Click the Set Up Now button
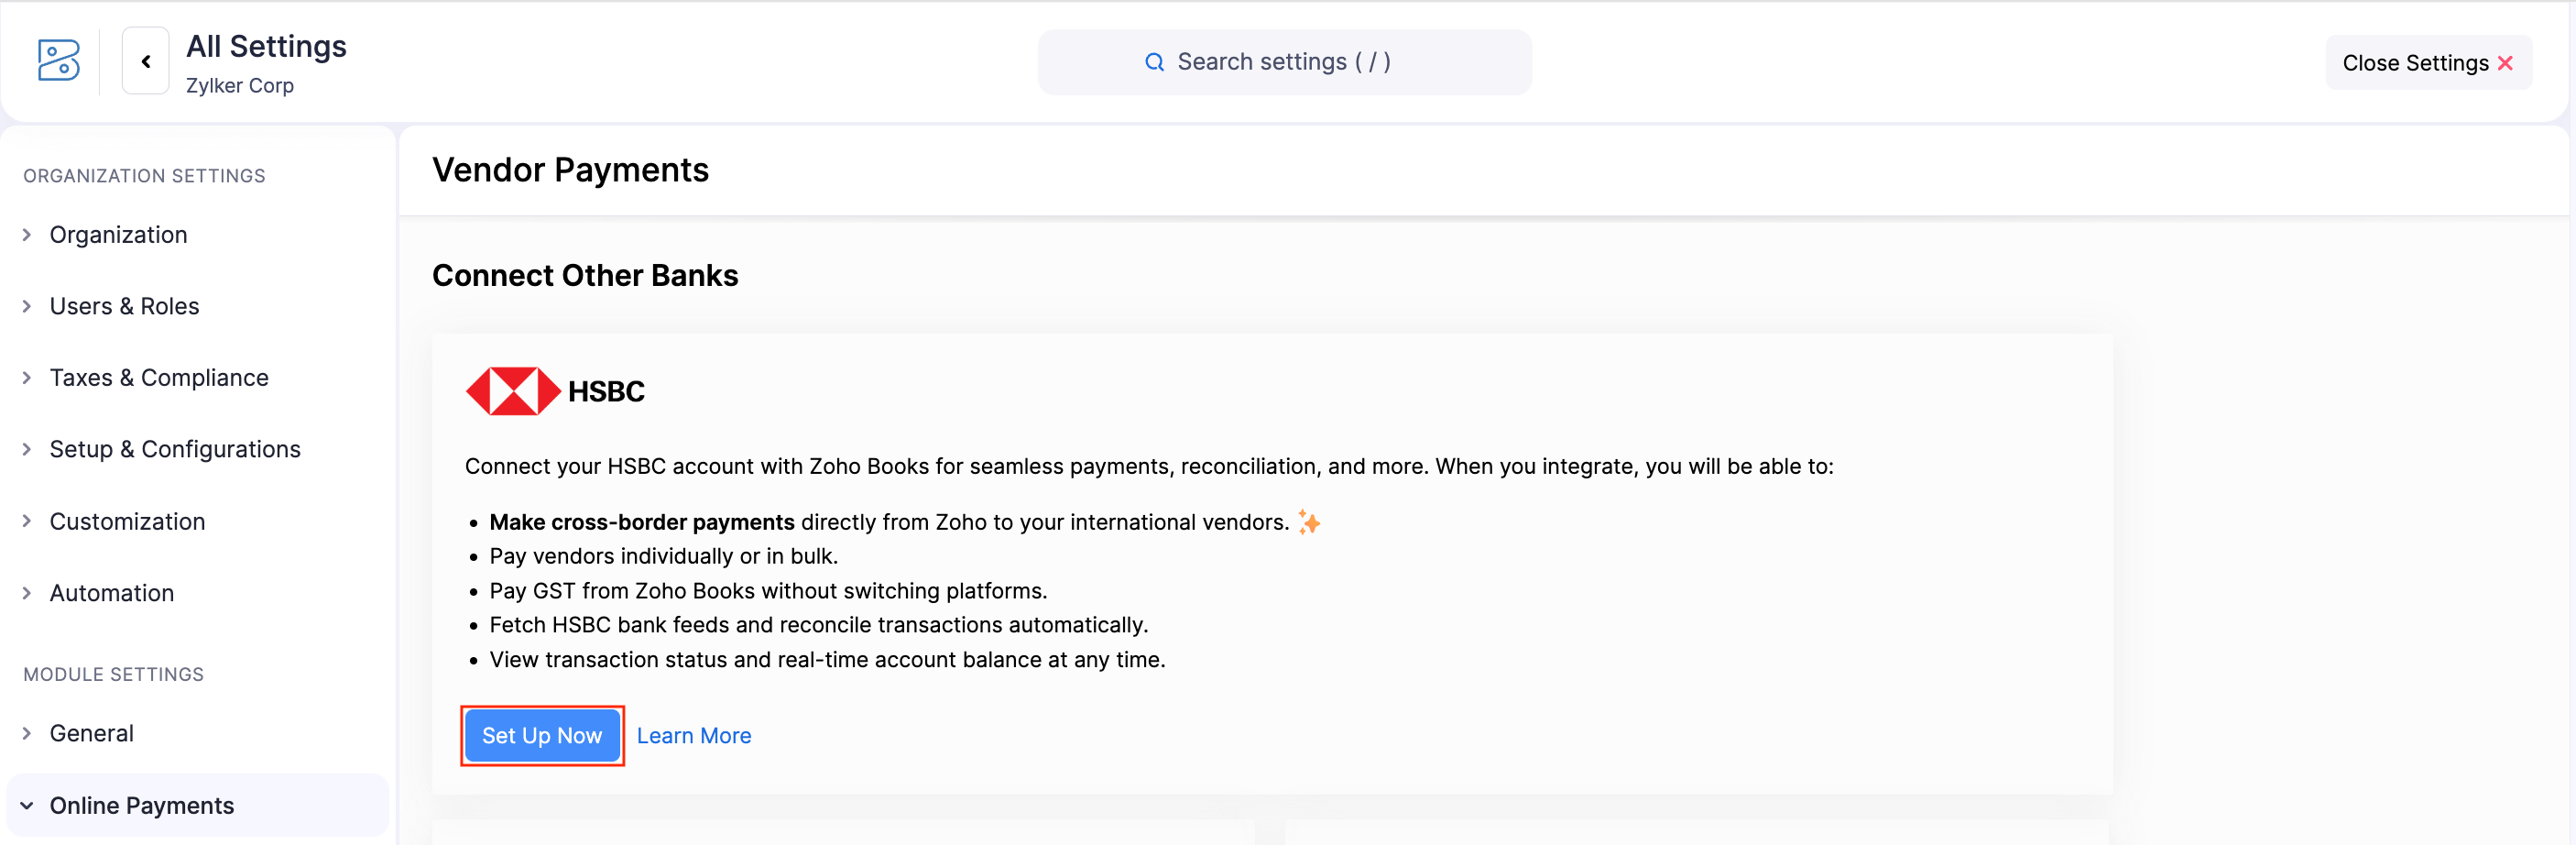This screenshot has height=845, width=2576. [x=541, y=735]
